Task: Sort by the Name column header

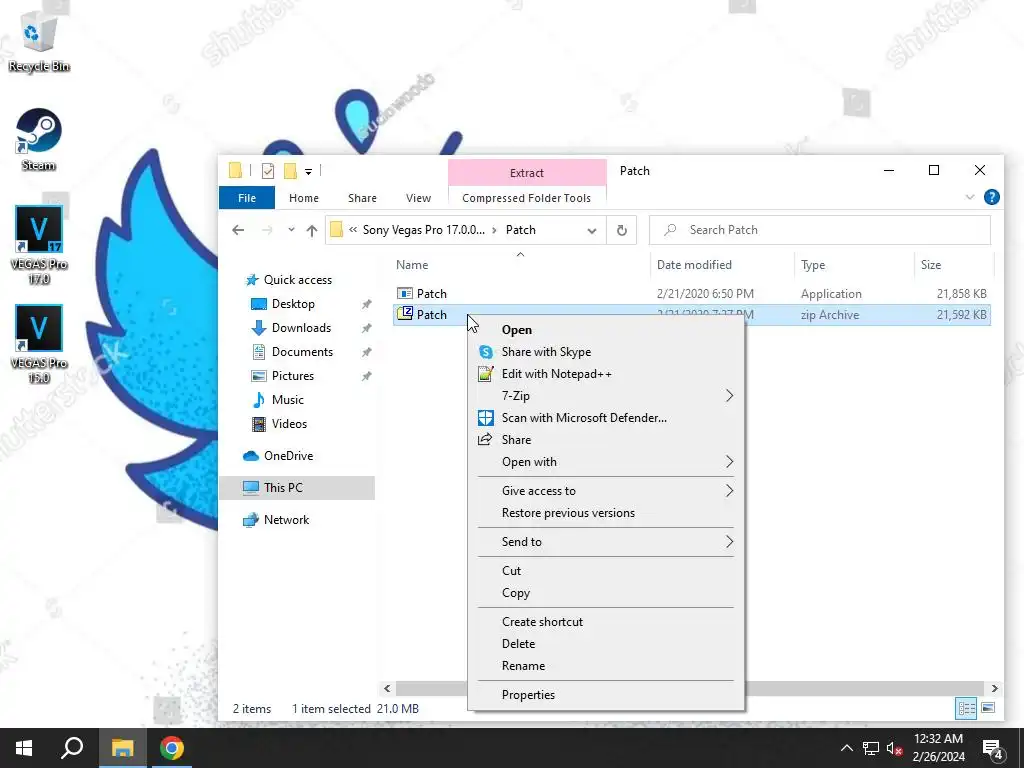Action: pos(412,264)
